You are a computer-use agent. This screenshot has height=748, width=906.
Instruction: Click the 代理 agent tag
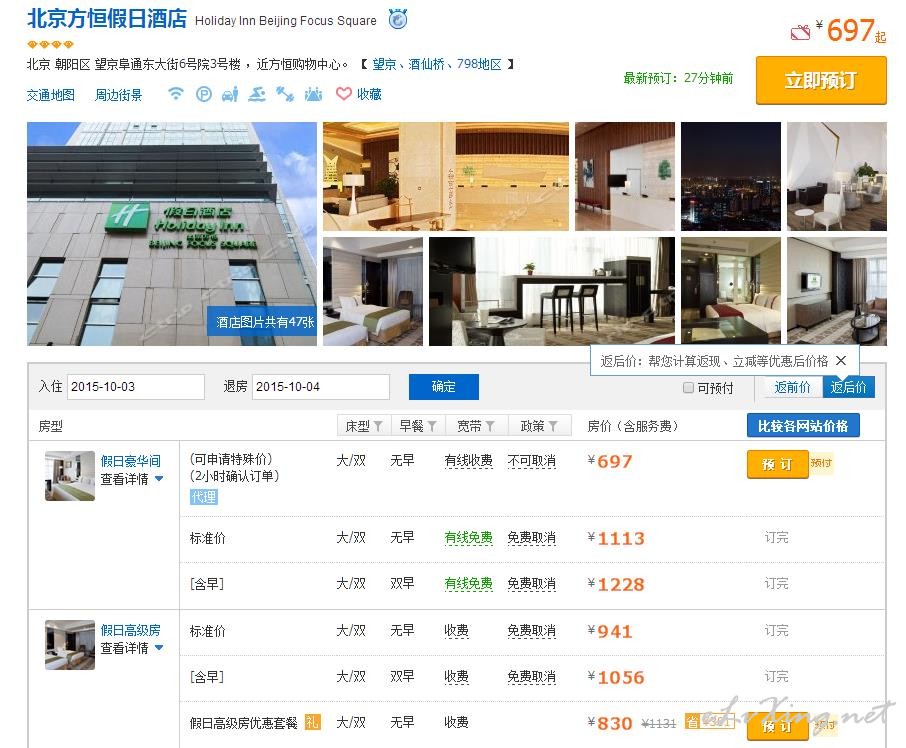click(203, 497)
